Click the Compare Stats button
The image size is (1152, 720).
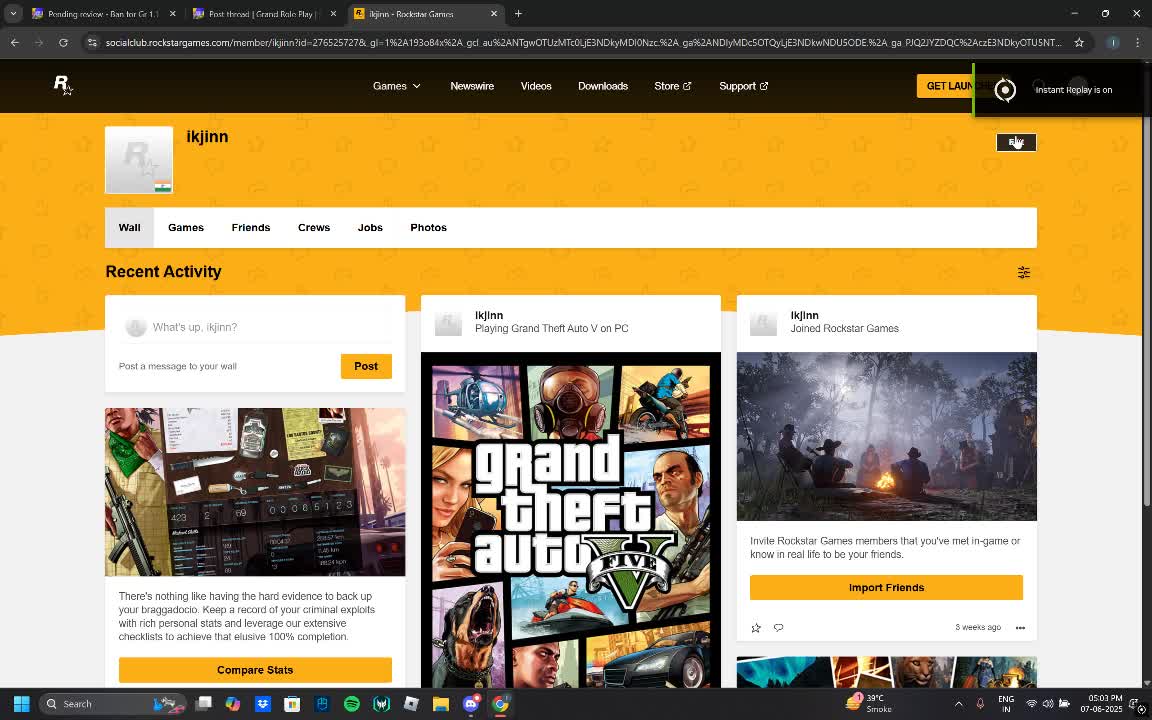255,670
